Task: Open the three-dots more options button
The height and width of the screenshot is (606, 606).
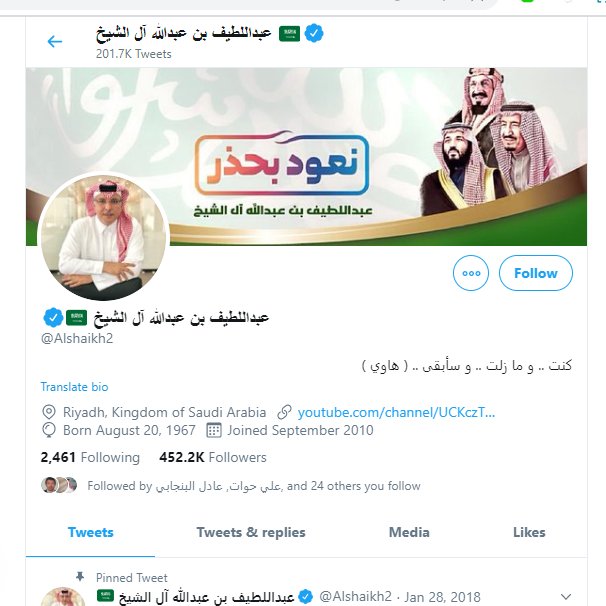Action: point(470,273)
